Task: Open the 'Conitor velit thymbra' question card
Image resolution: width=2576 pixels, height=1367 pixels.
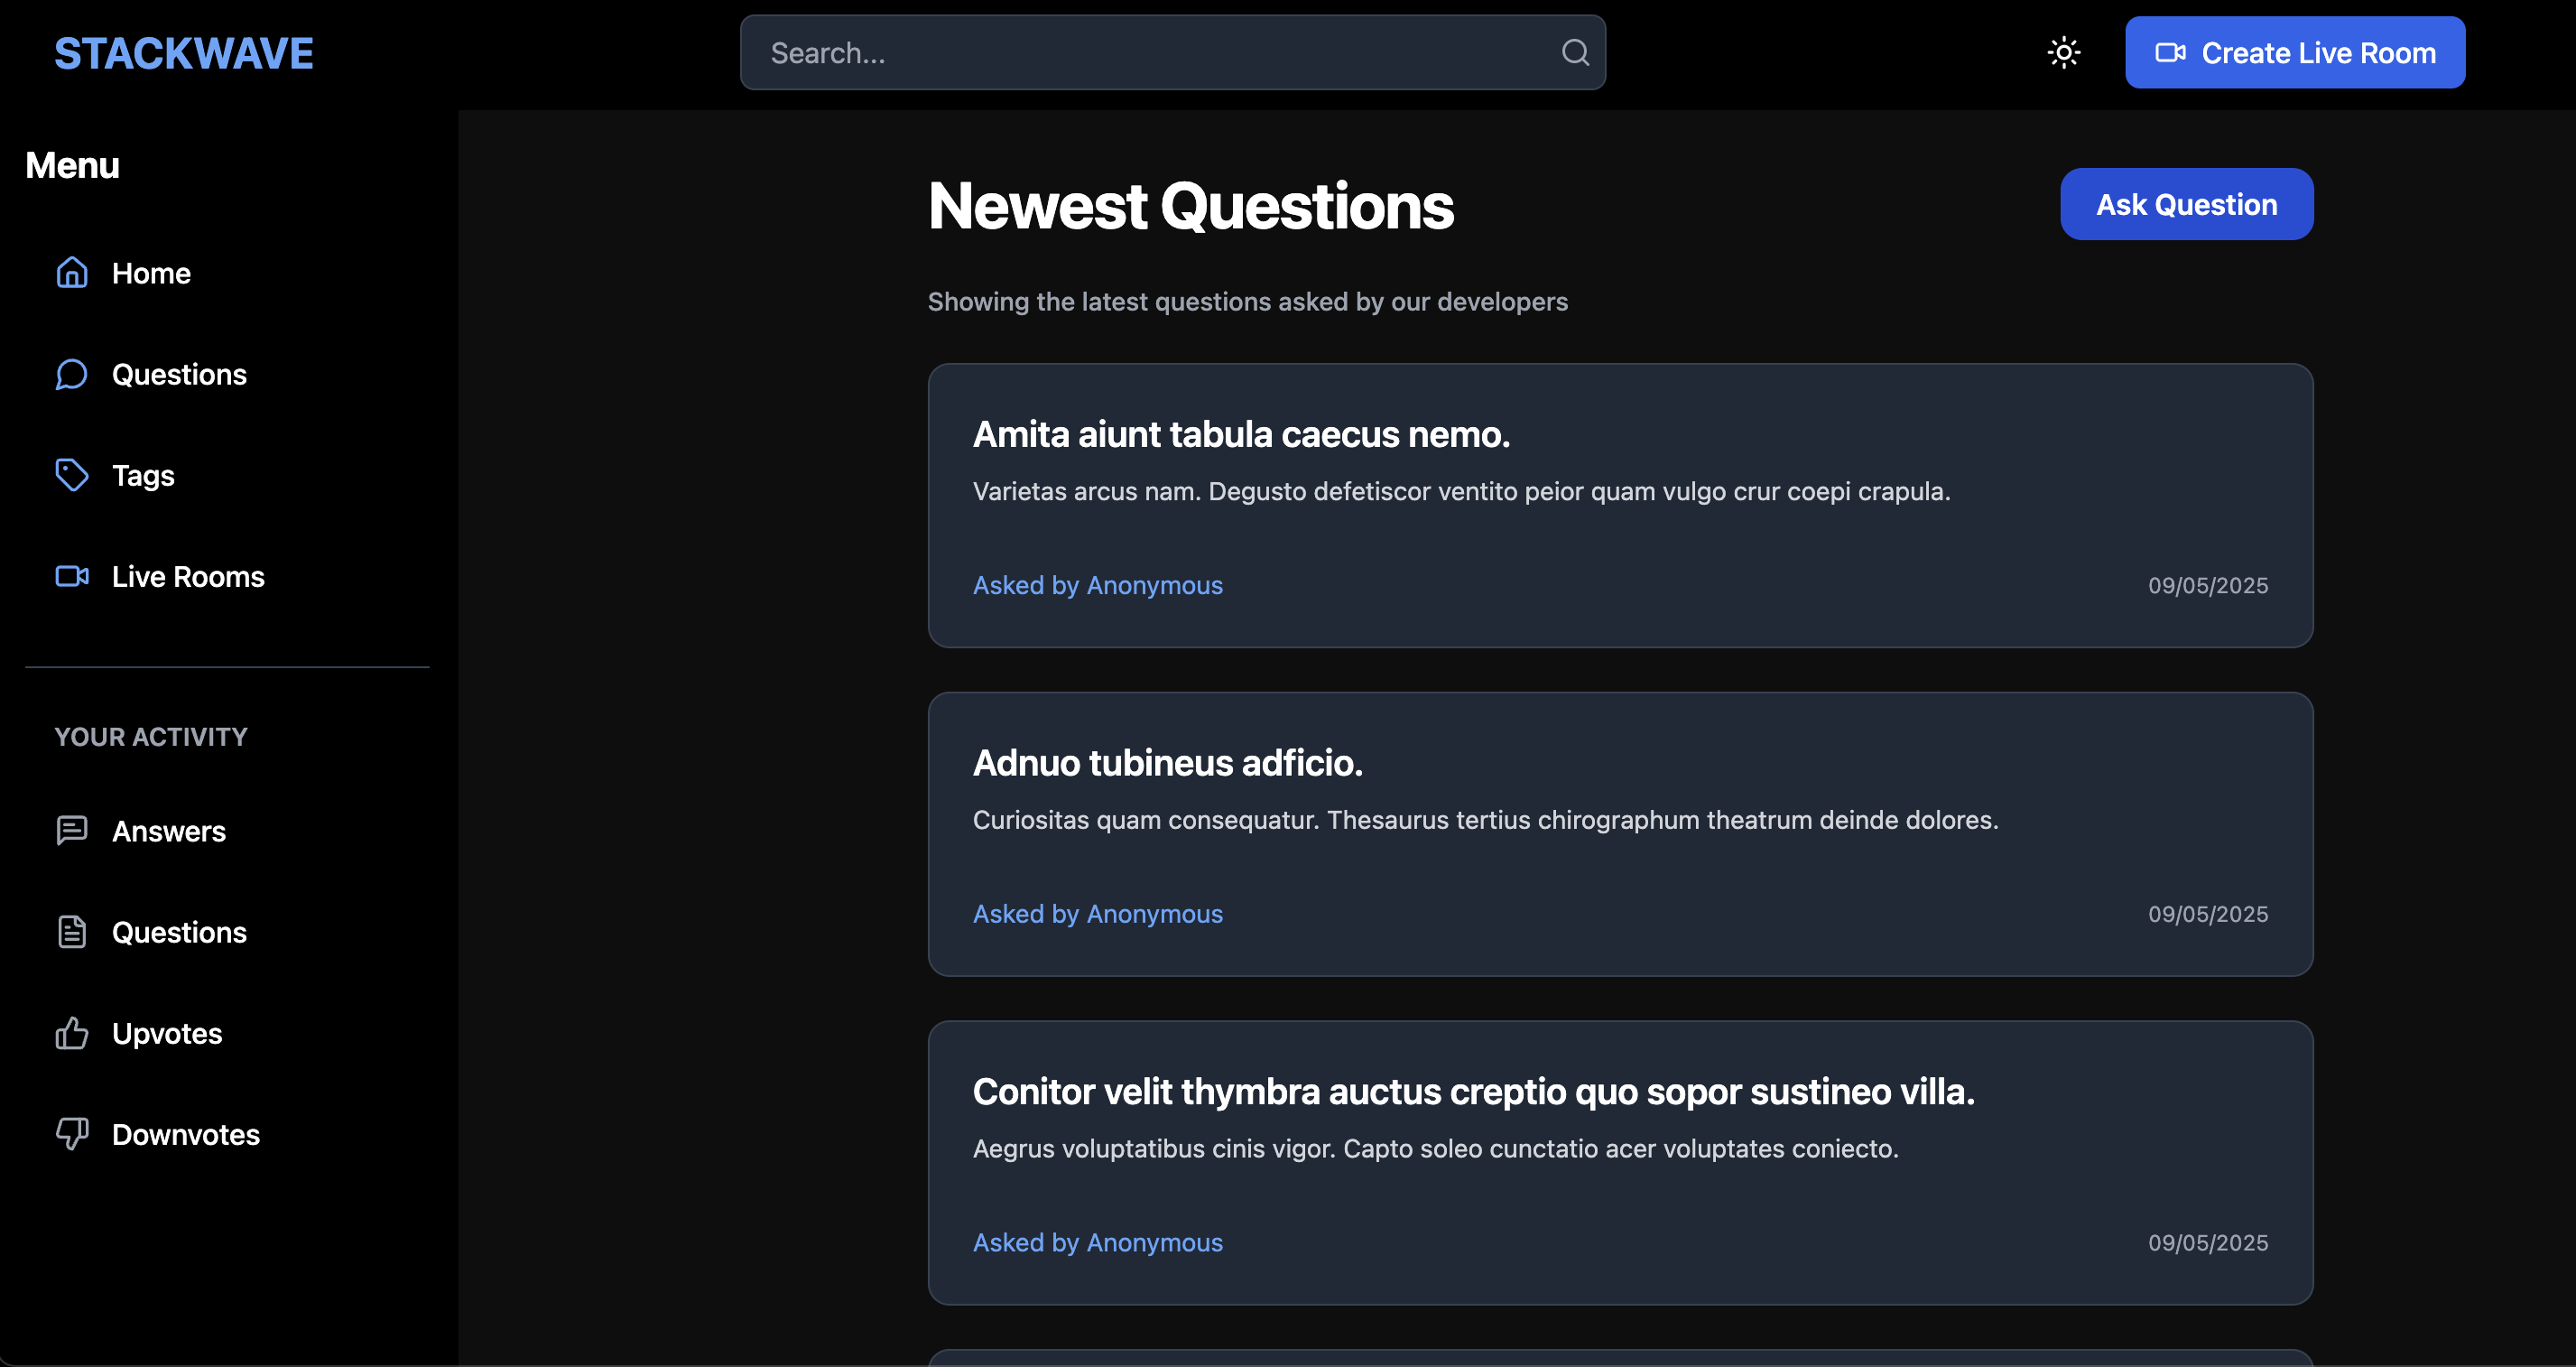Action: [x=1473, y=1092]
